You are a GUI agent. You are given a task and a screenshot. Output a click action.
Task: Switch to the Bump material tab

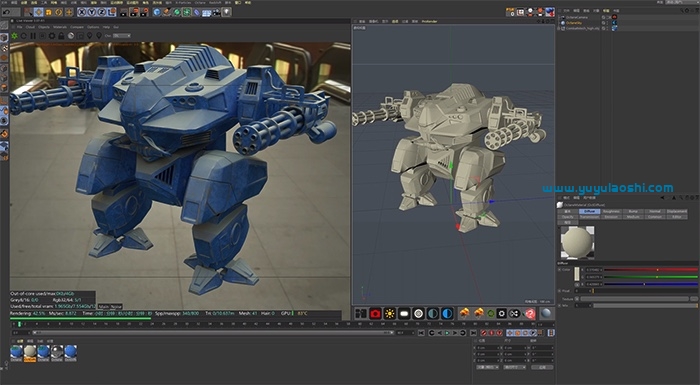pos(633,211)
